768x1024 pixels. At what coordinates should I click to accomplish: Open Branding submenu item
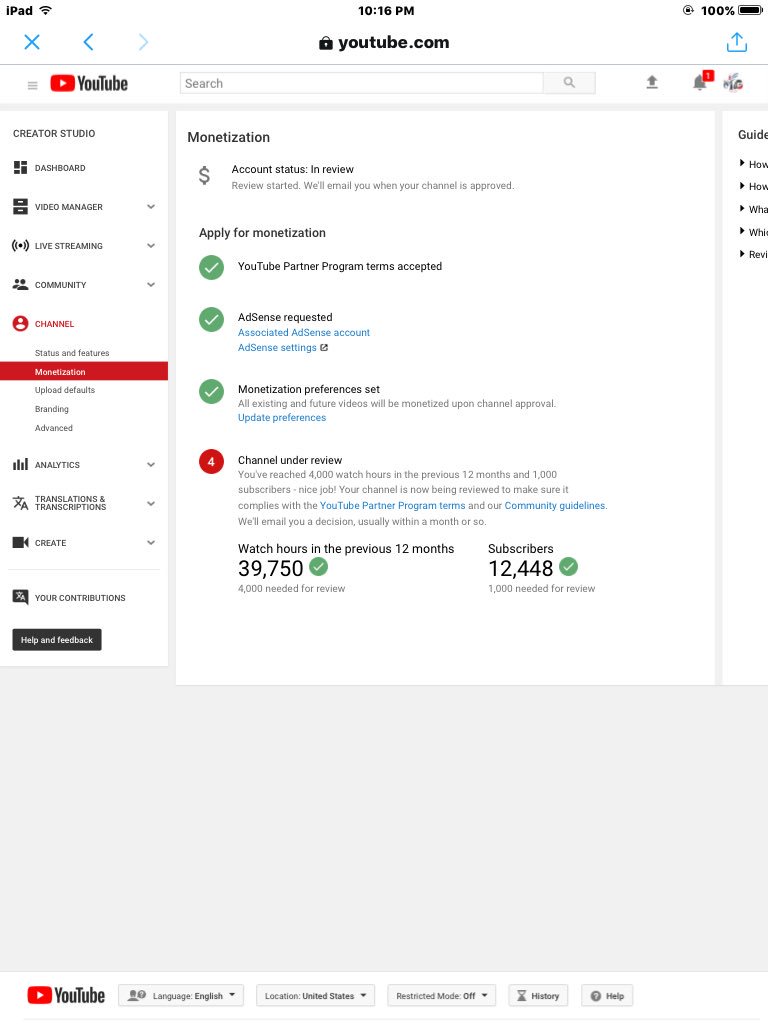point(52,409)
